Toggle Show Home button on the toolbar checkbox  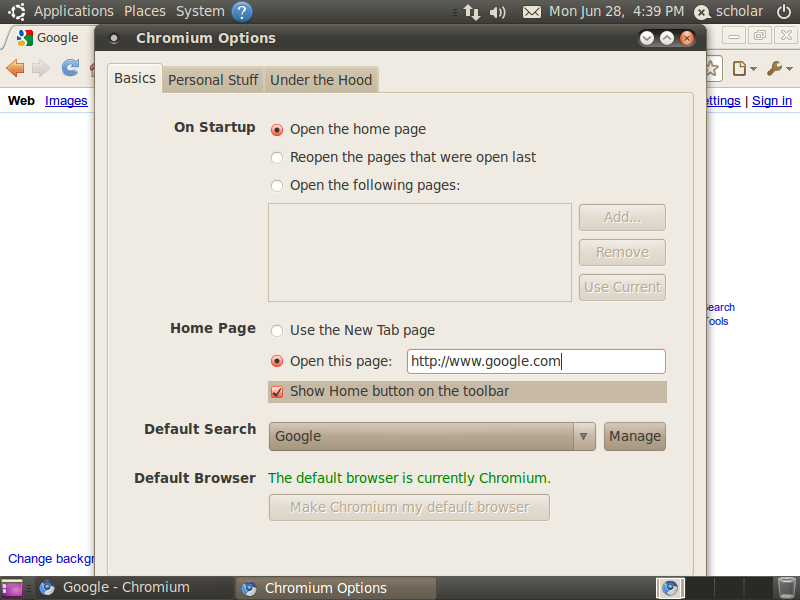277,392
